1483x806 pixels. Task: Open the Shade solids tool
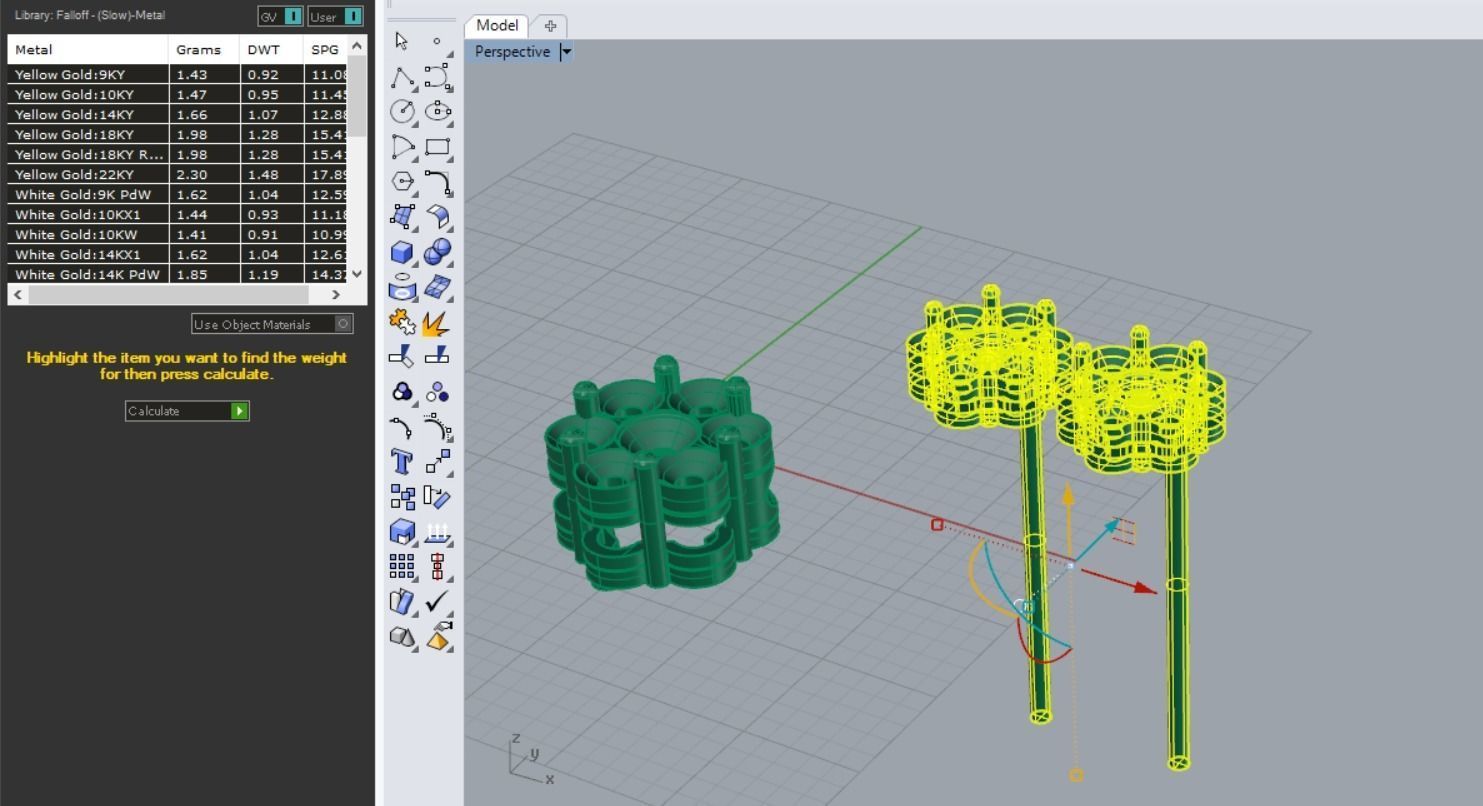(402, 637)
